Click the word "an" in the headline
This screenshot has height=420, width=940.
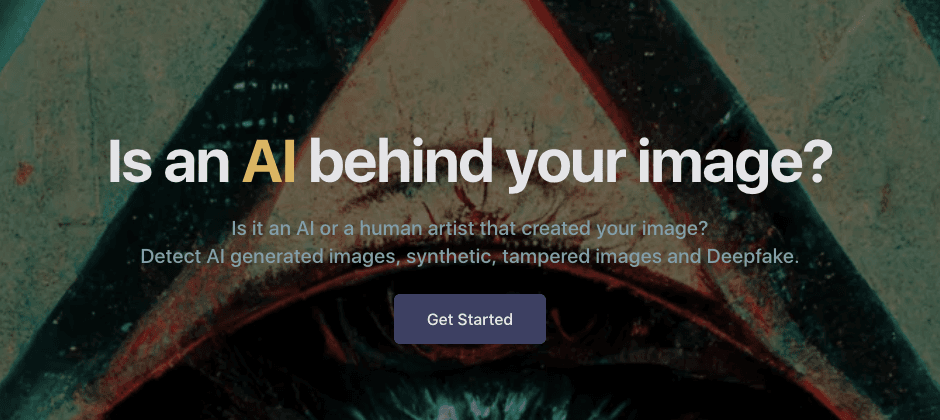click(x=197, y=167)
